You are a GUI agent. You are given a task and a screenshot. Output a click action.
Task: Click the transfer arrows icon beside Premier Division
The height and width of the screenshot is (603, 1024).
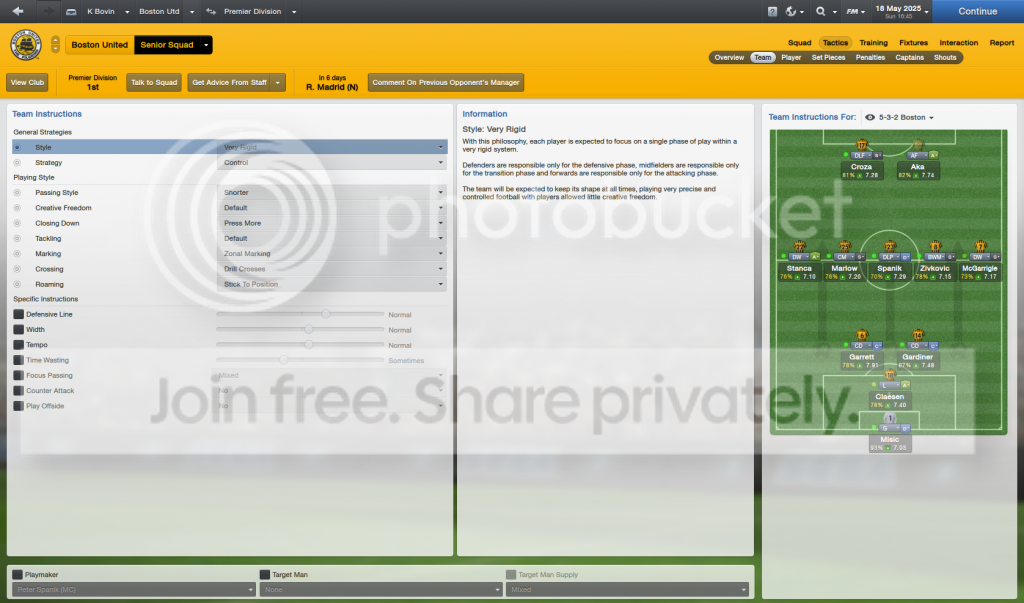click(211, 11)
